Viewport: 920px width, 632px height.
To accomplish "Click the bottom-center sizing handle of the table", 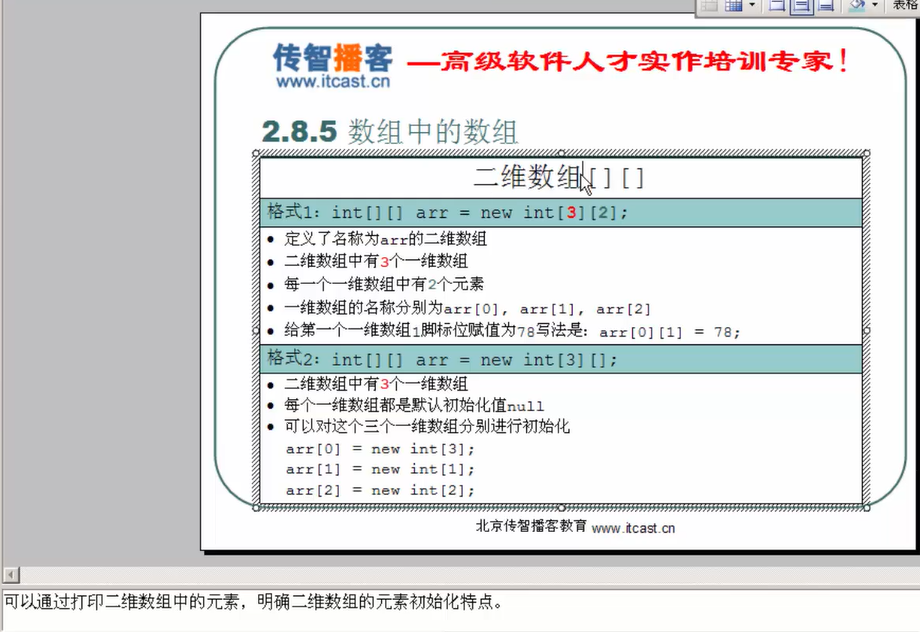I will click(x=562, y=508).
